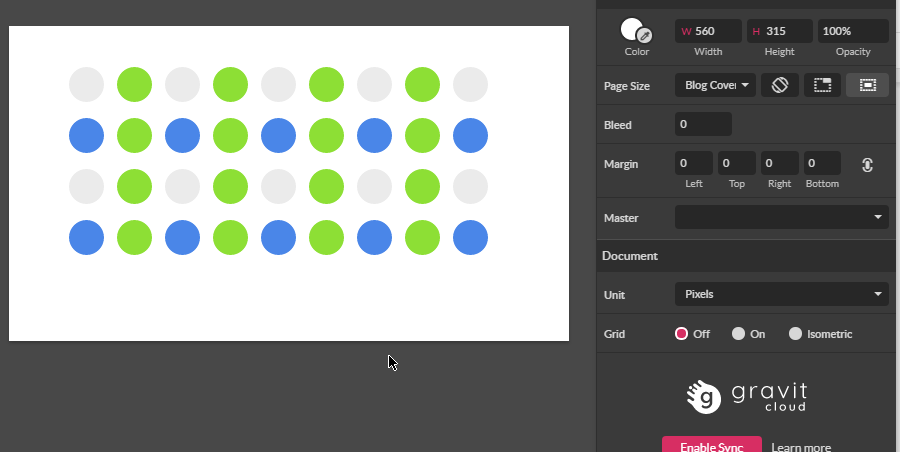This screenshot has width=900, height=452.
Task: Click the Bleed label
Action: click(618, 125)
